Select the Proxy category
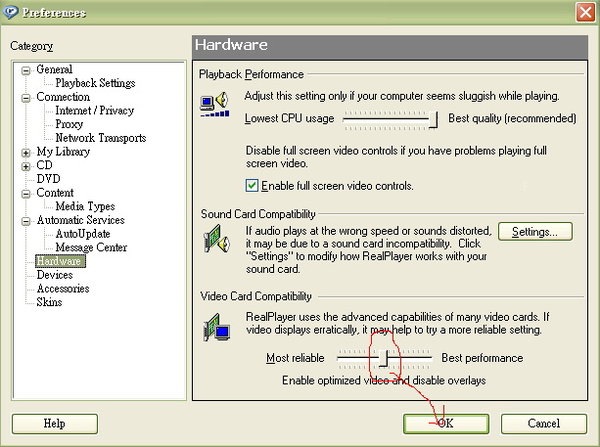600x447 pixels. (x=69, y=124)
